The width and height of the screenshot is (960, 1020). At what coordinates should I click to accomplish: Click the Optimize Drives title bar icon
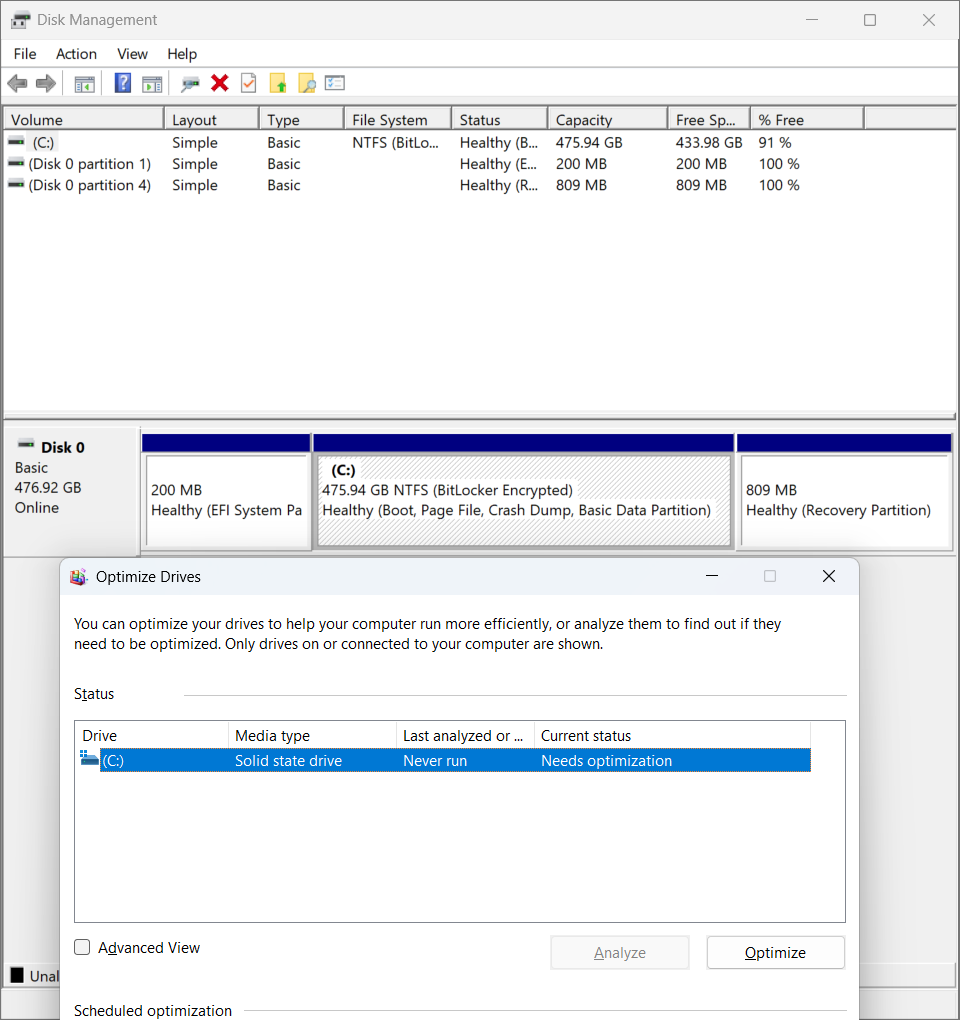click(79, 577)
